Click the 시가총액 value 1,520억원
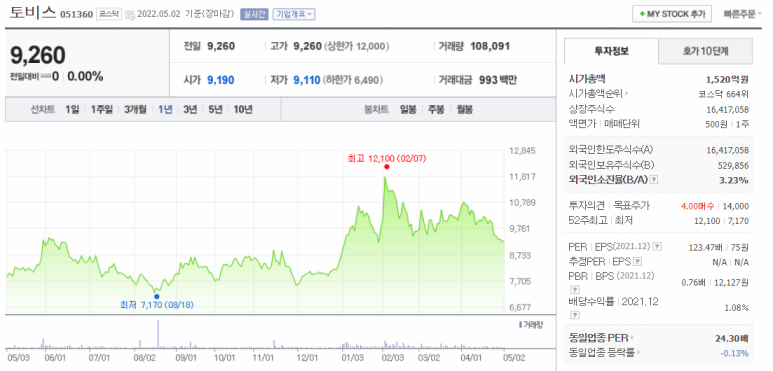Image resolution: width=773 pixels, height=371 pixels. 727,78
